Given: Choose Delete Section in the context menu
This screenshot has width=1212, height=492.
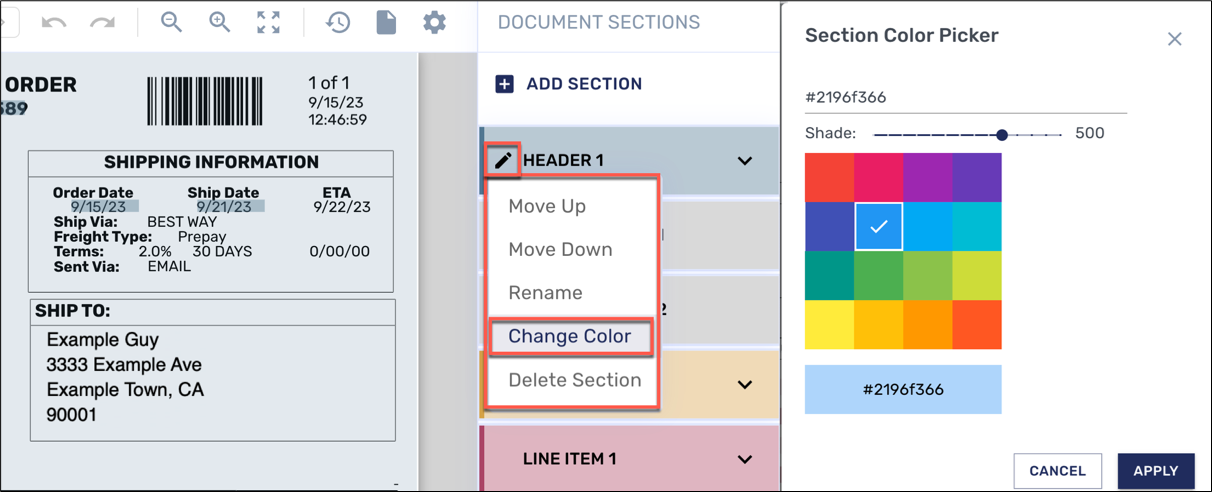Looking at the screenshot, I should 574,380.
